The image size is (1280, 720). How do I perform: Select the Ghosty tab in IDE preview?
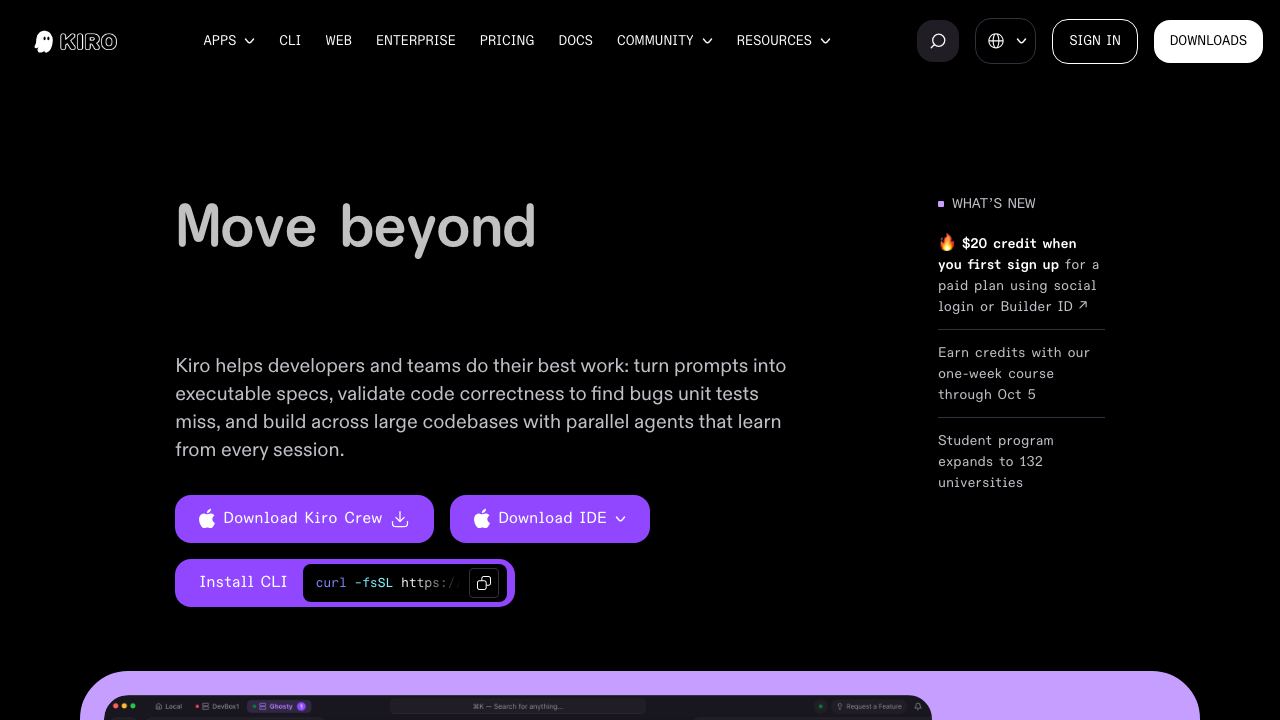[278, 706]
